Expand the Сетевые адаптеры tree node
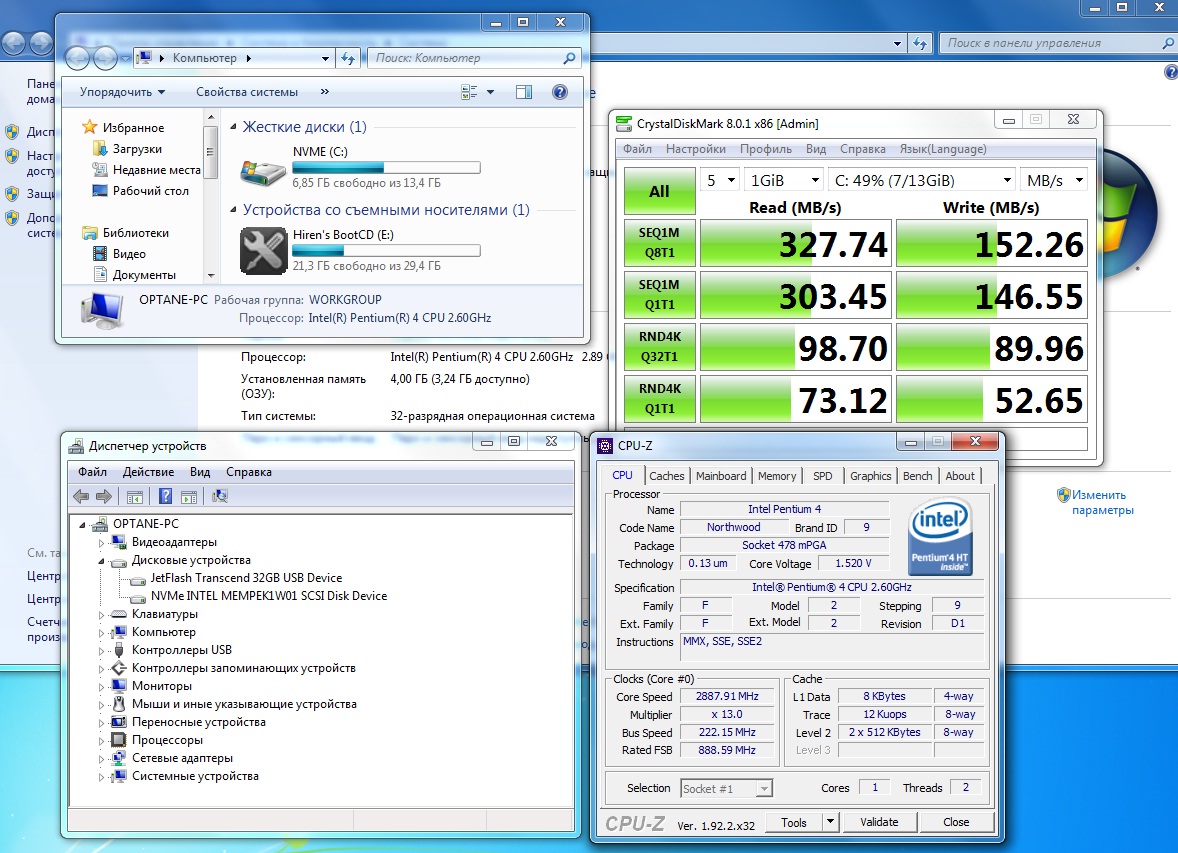The image size is (1178, 853). [x=101, y=759]
